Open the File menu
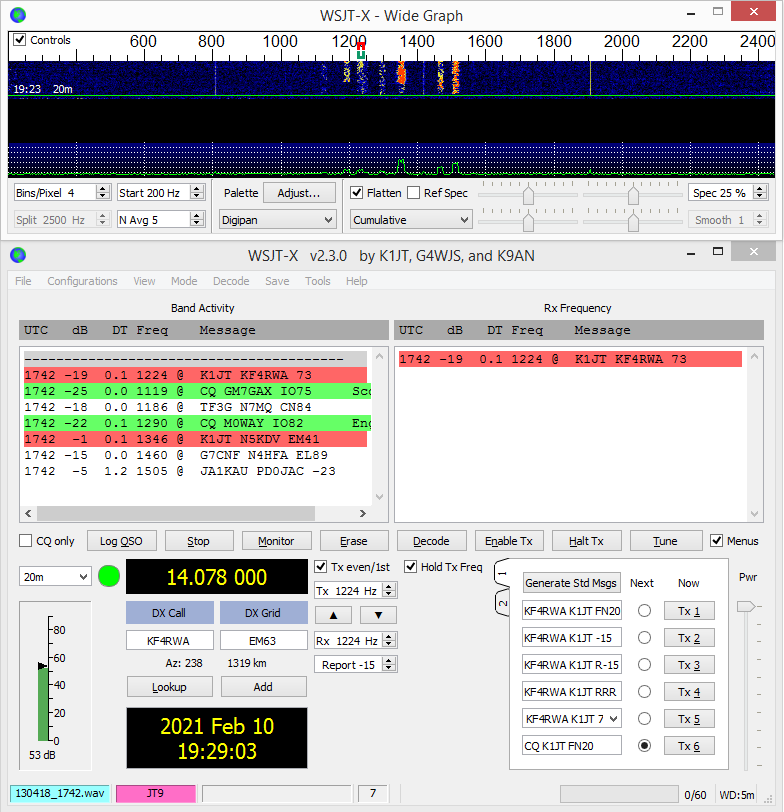Screen dimensions: 784x812 click(23, 281)
